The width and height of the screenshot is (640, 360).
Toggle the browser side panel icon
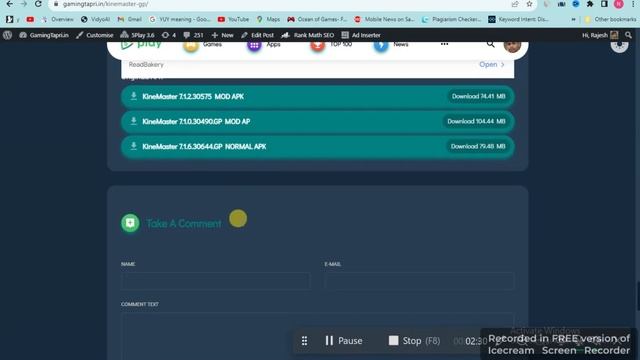[604, 4]
